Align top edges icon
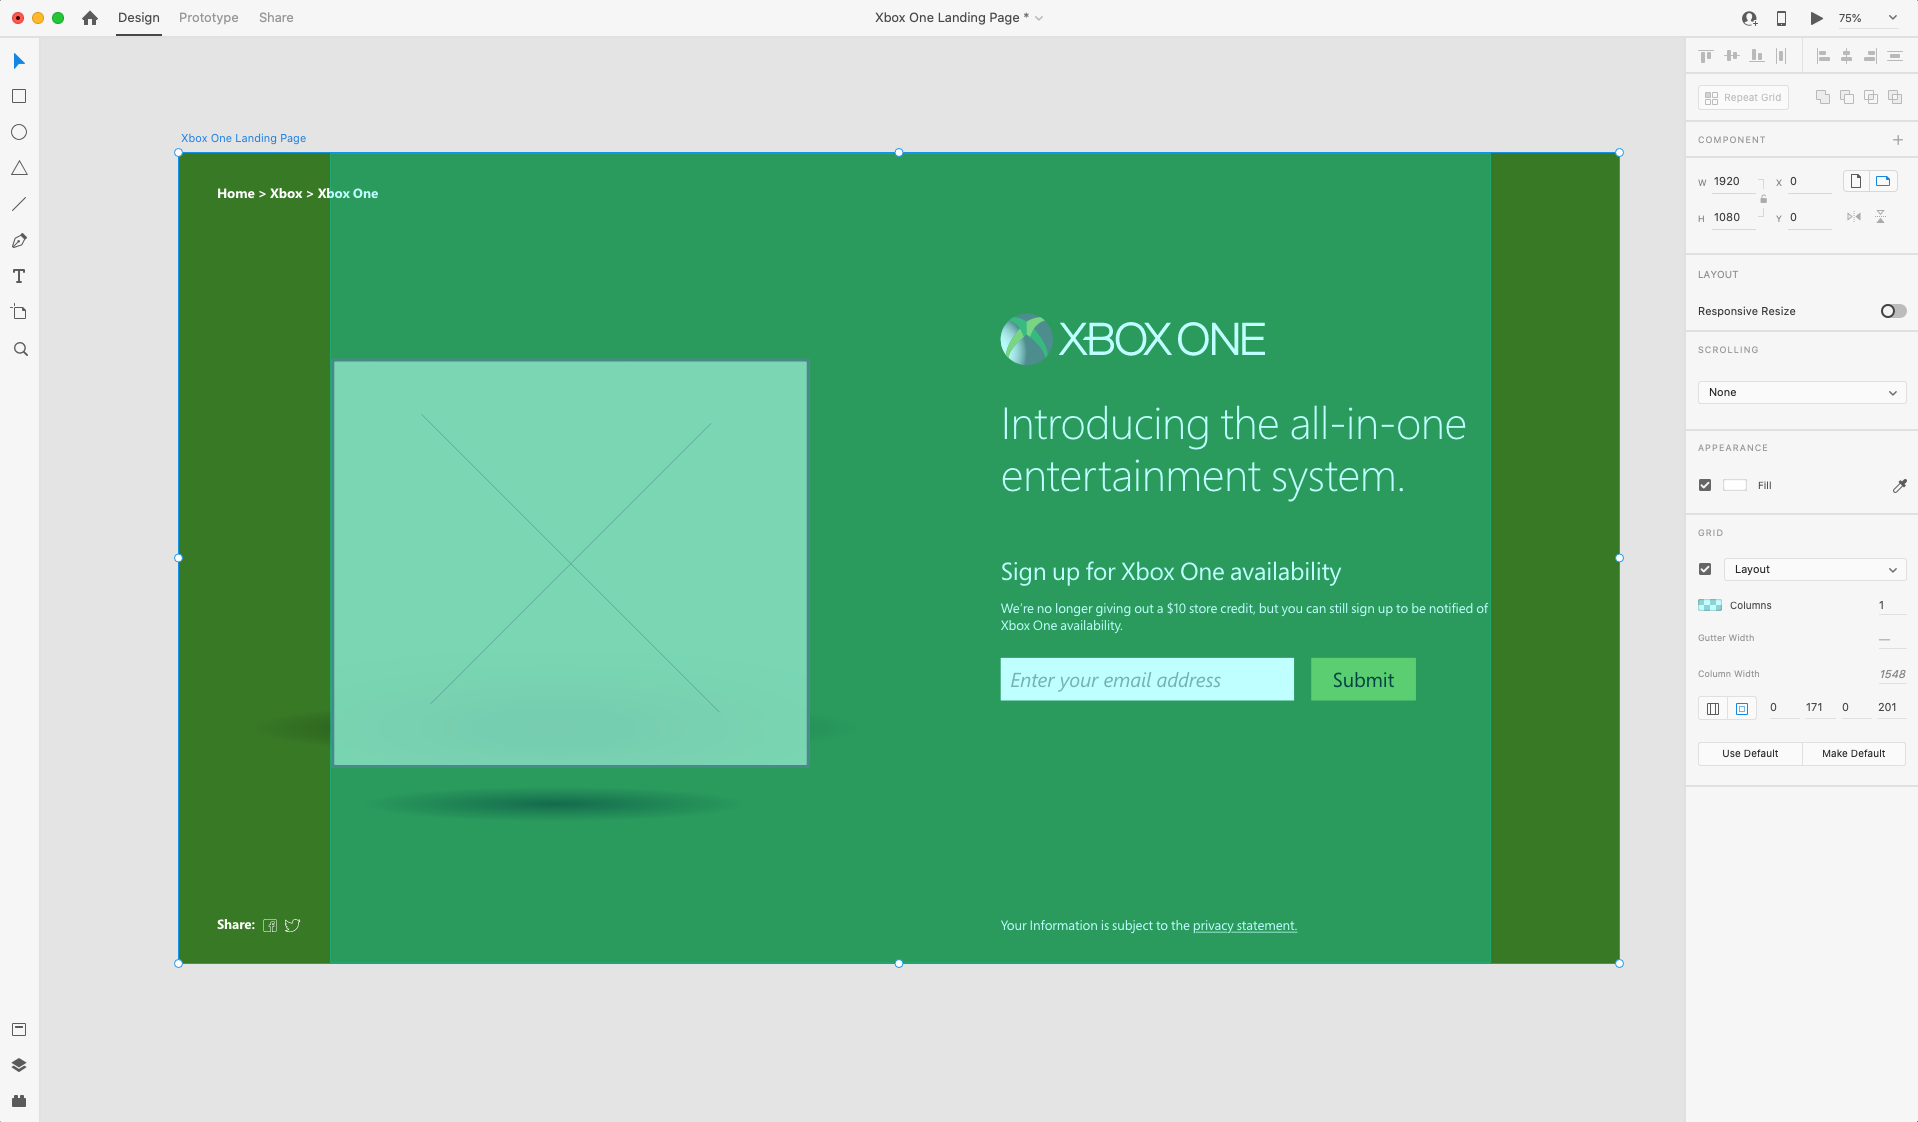The height and width of the screenshot is (1122, 1918). pyautogui.click(x=1706, y=56)
